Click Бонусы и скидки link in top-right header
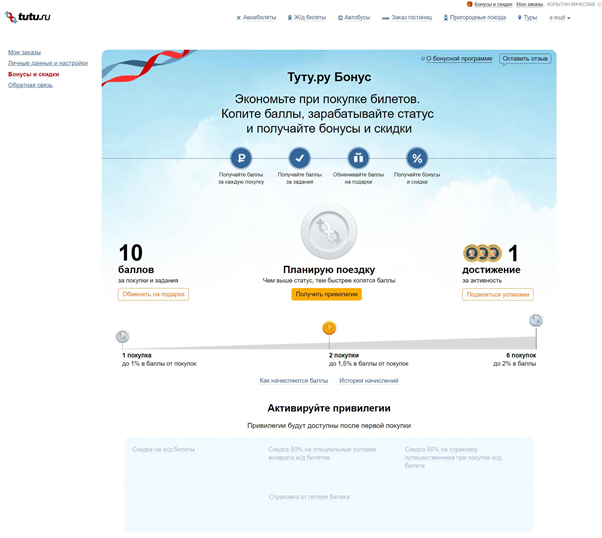Viewport: 602px width, 538px height. [x=493, y=4]
